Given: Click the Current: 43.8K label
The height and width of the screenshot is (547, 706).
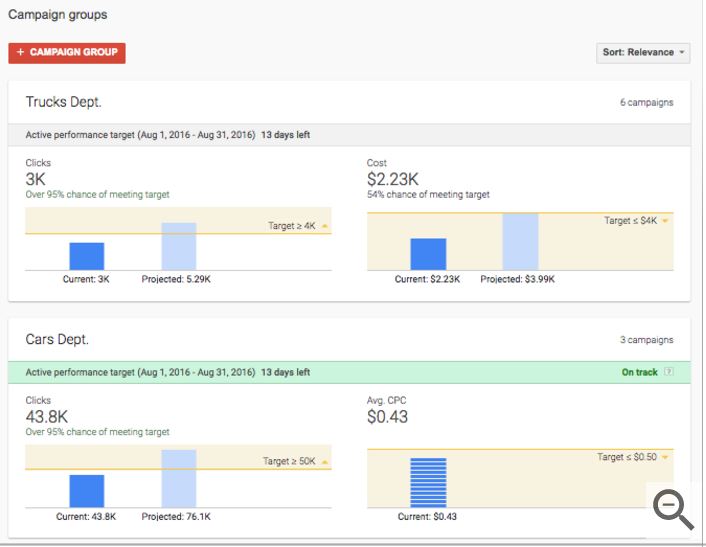Looking at the screenshot, I should pyautogui.click(x=86, y=516).
